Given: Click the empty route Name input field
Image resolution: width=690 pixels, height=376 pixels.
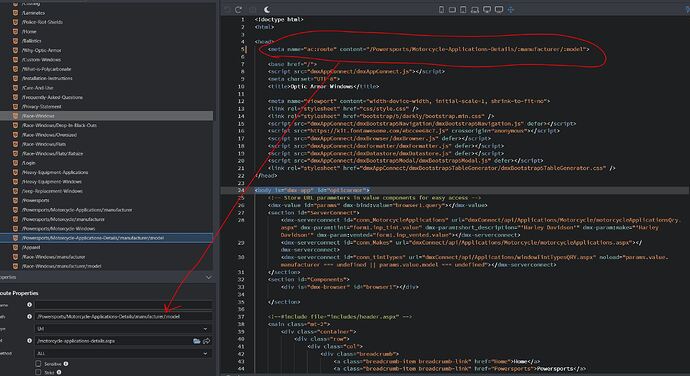Looking at the screenshot, I should [123, 304].
